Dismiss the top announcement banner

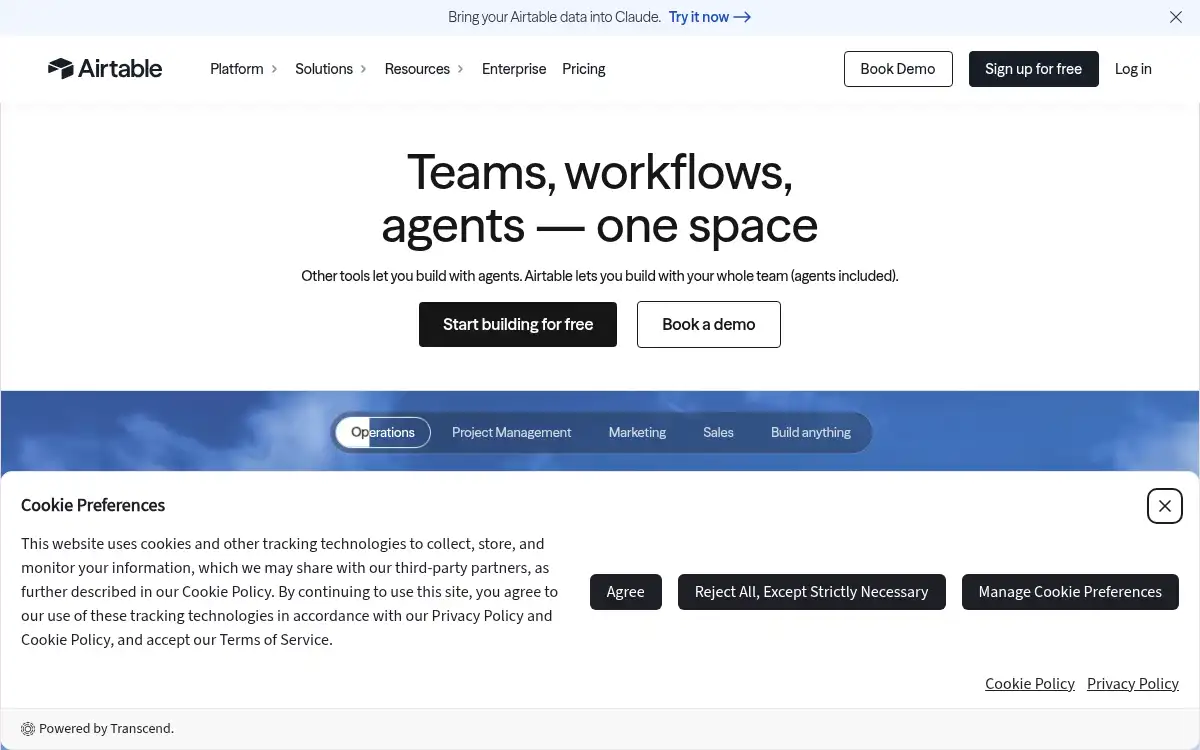1176,17
